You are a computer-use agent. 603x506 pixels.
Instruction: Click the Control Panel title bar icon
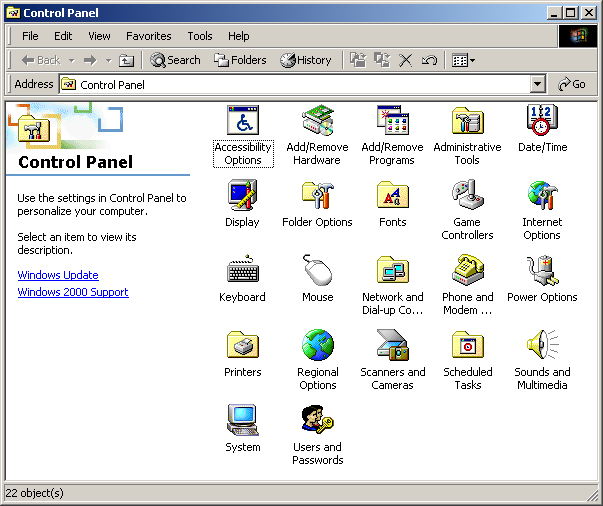click(13, 13)
